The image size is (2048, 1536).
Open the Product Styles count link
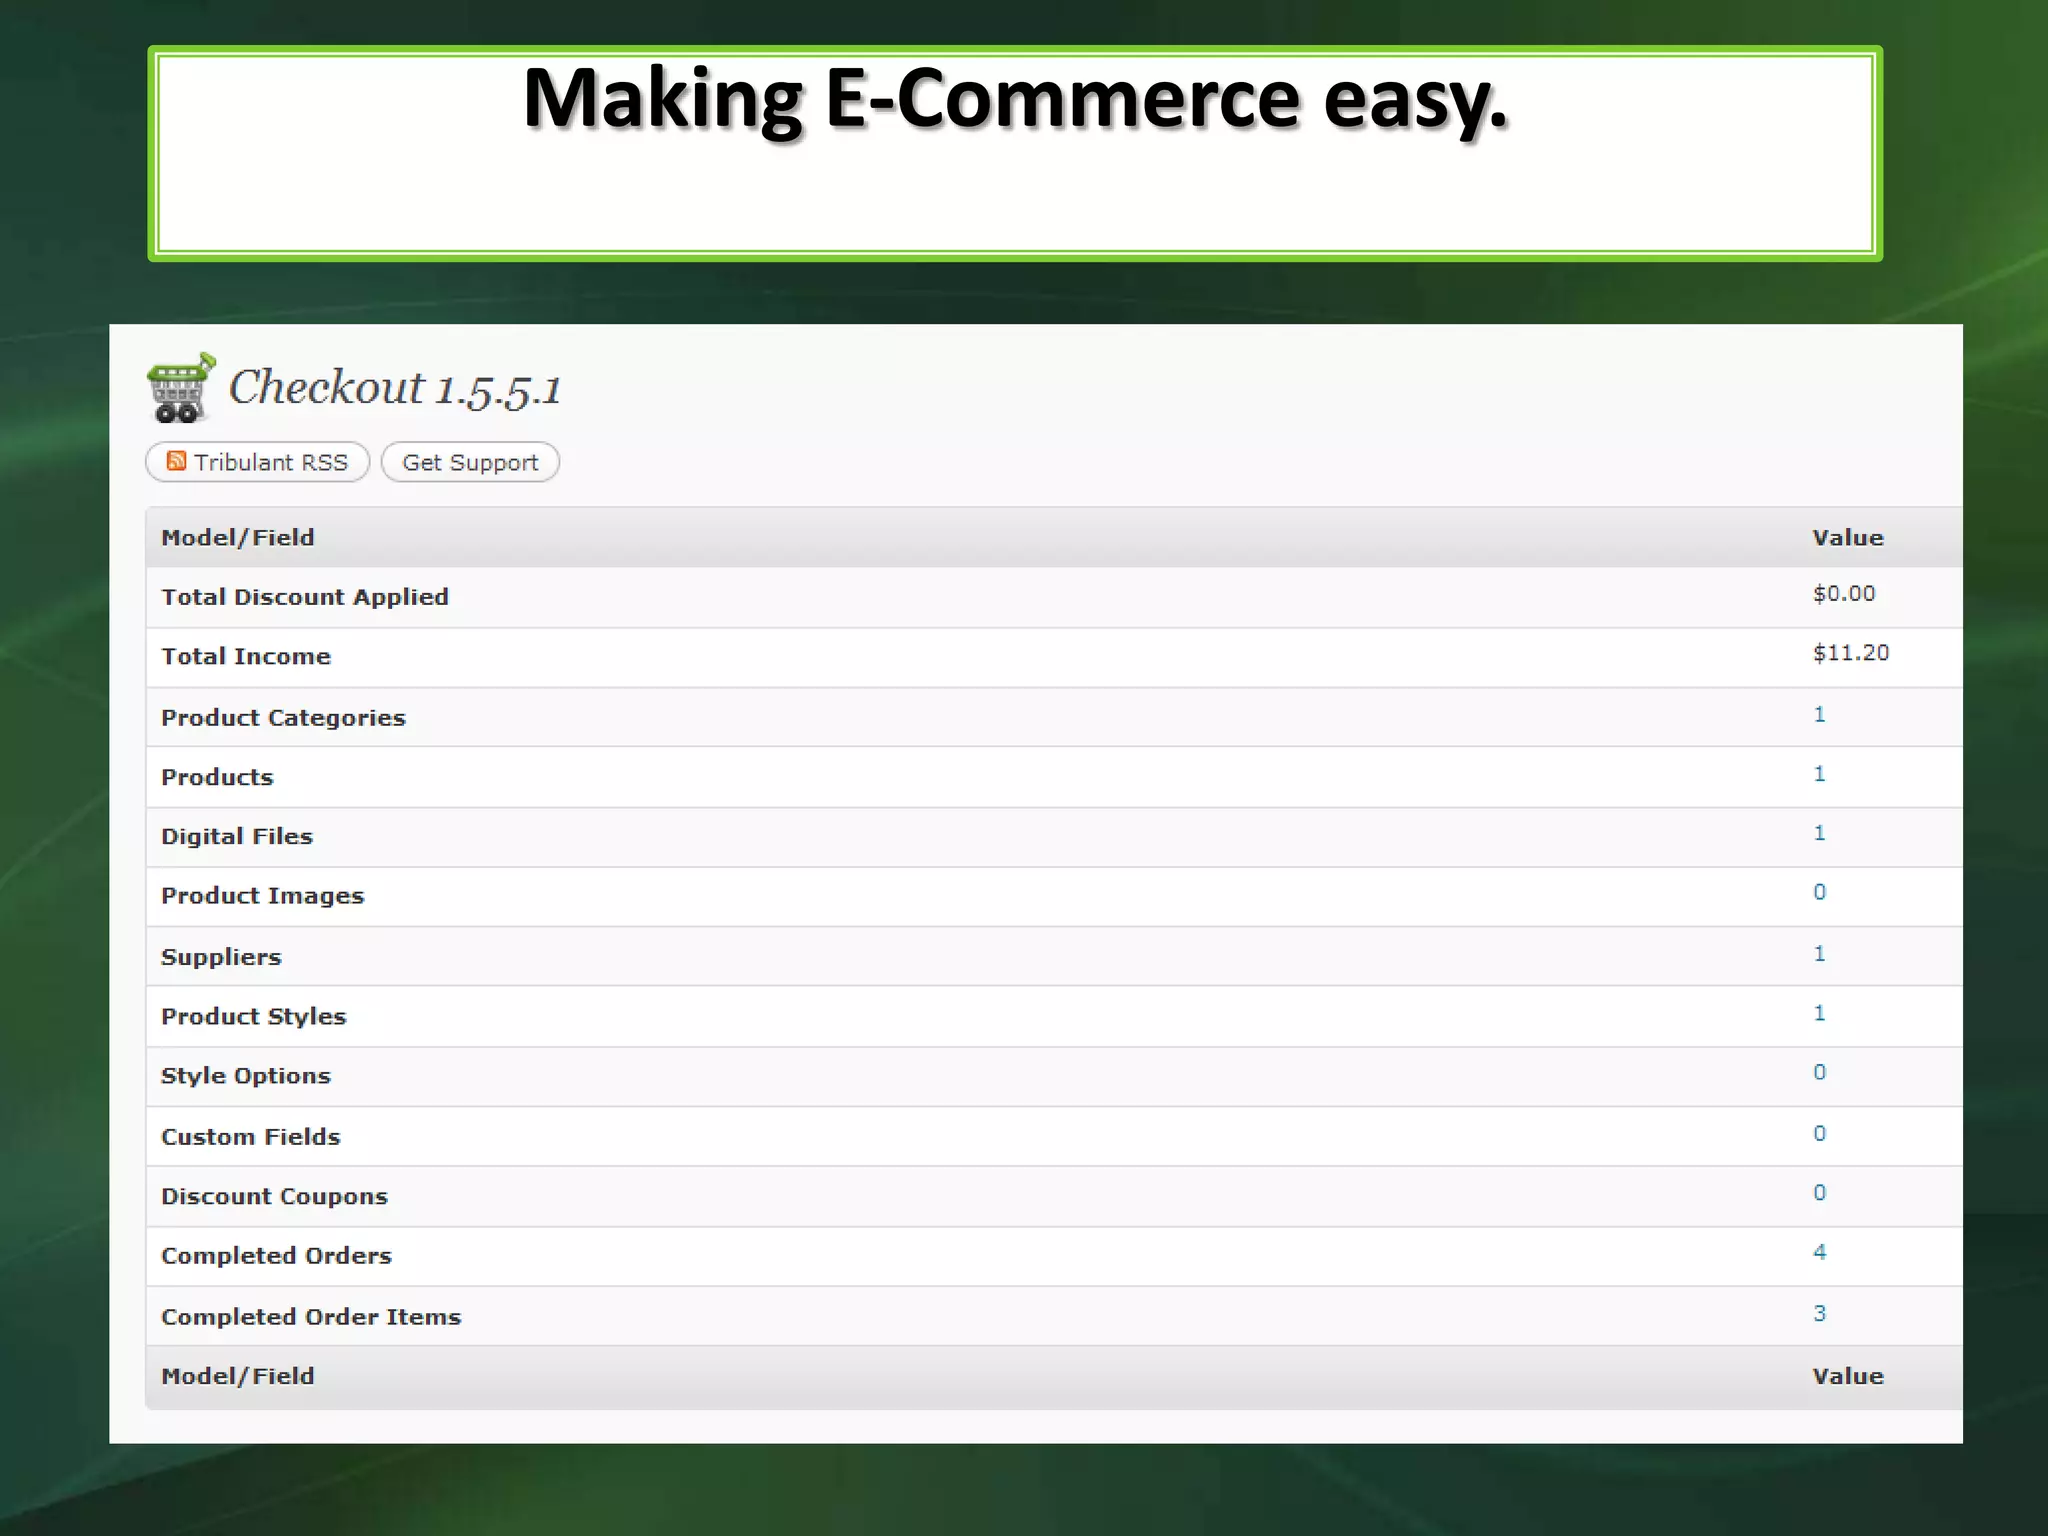click(x=1819, y=1013)
